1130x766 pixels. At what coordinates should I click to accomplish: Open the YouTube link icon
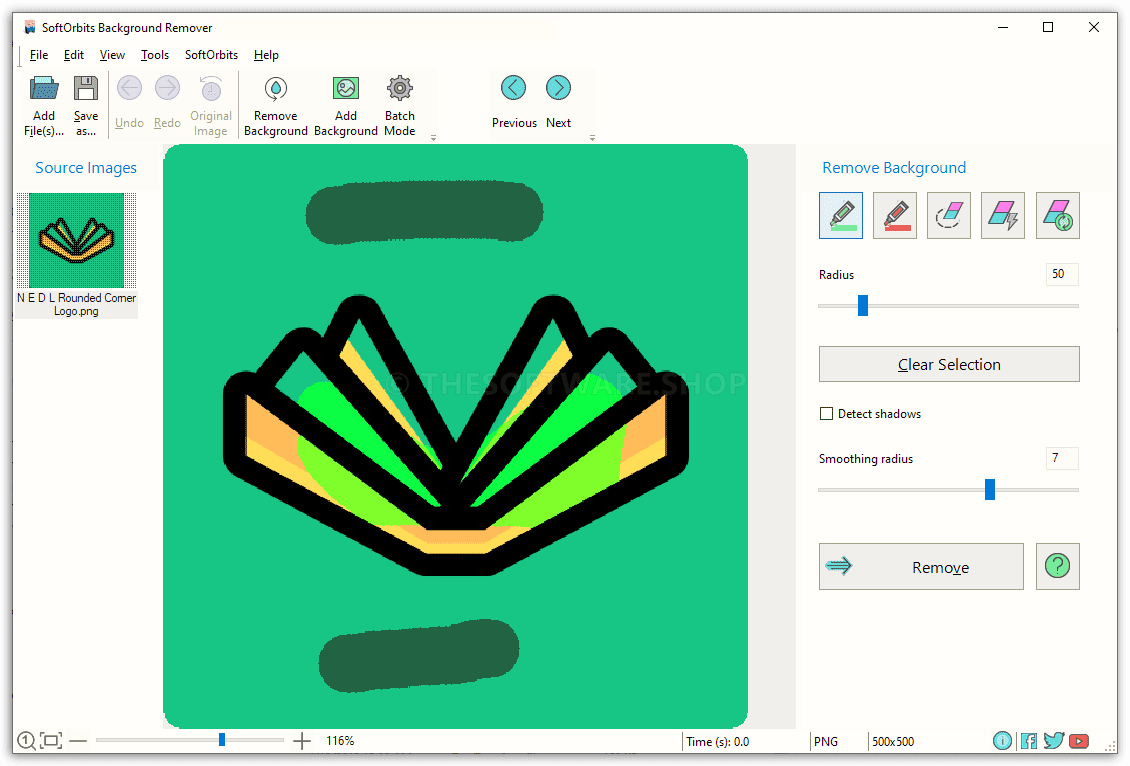[x=1079, y=741]
